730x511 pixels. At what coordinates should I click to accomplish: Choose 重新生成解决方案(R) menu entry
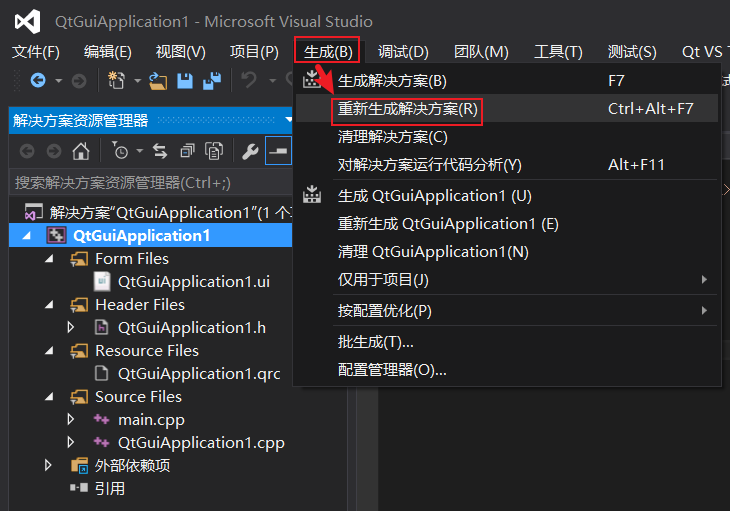click(507, 109)
